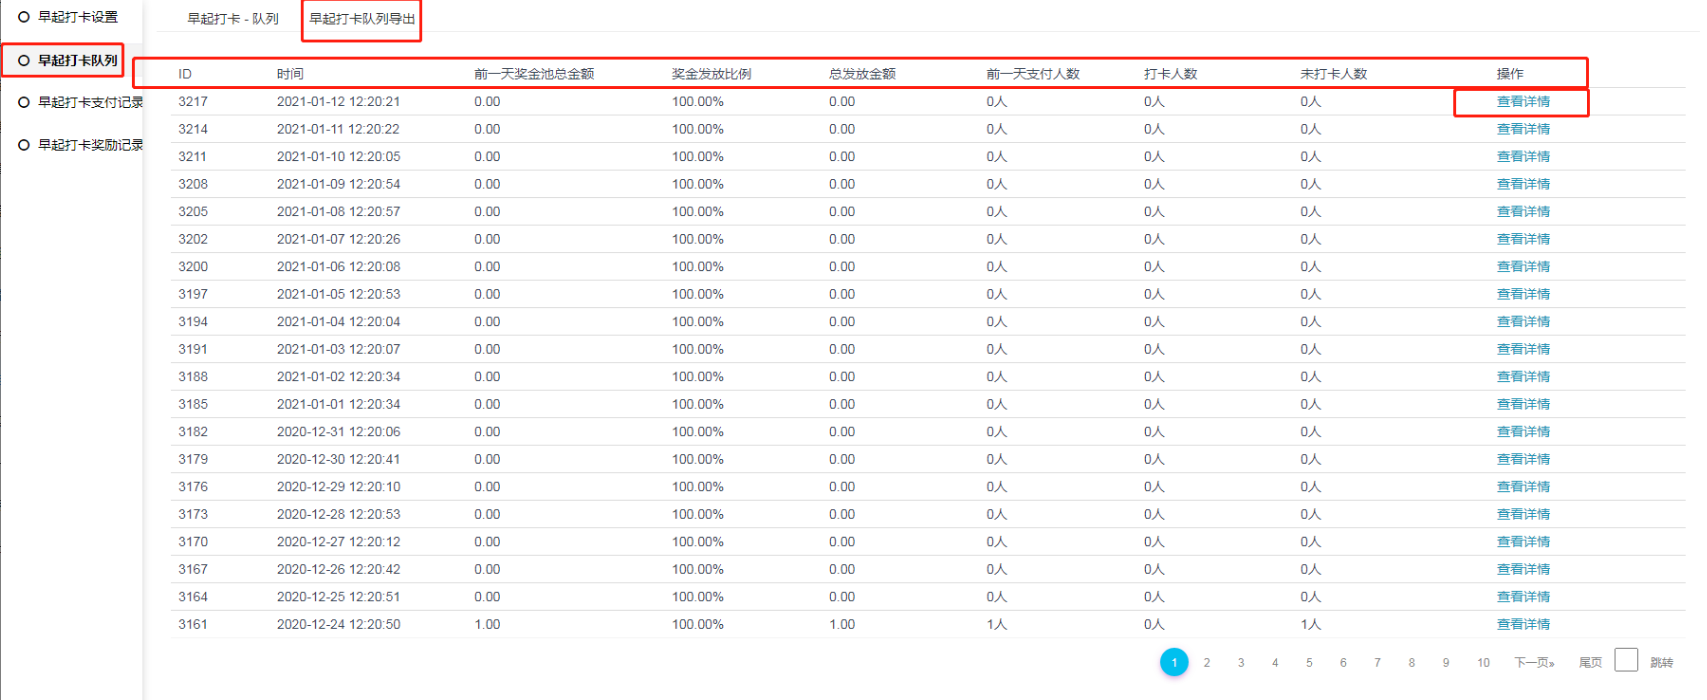
Task: Click the page number input box
Action: 1626,660
